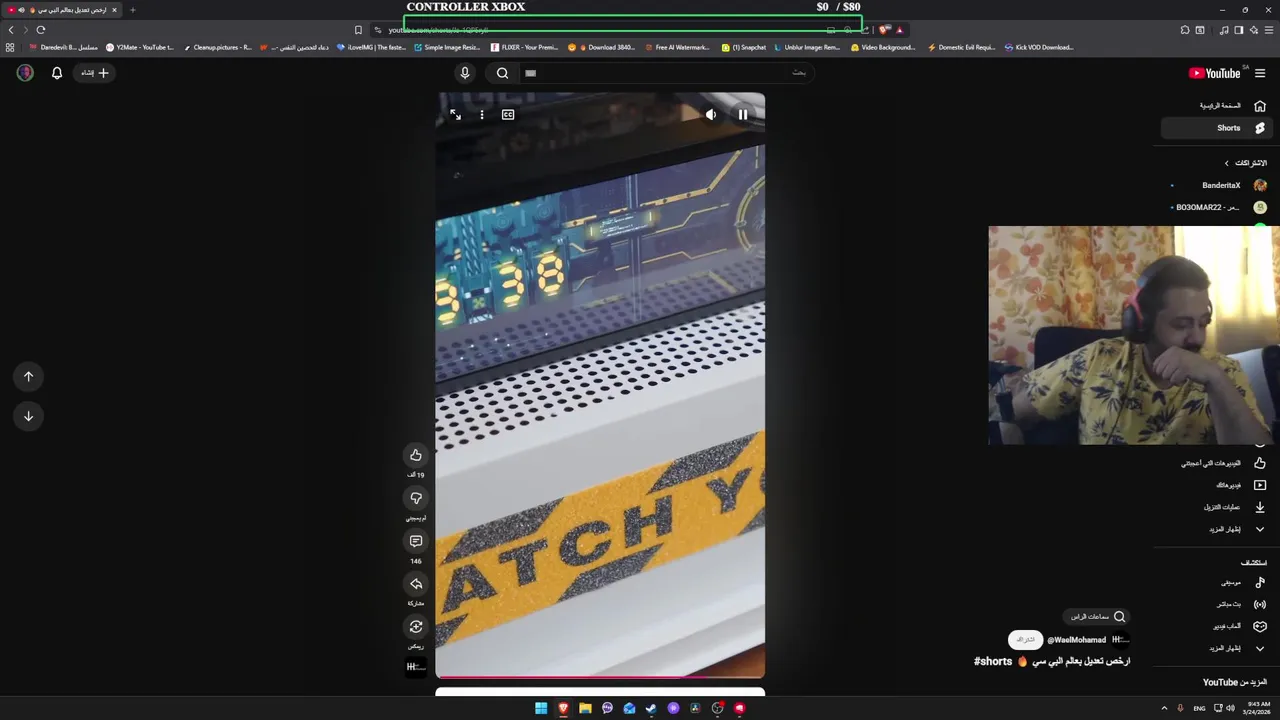Image resolution: width=1280 pixels, height=720 pixels.
Task: Collapse the YouTube guide hamburger menu
Action: click(1259, 73)
